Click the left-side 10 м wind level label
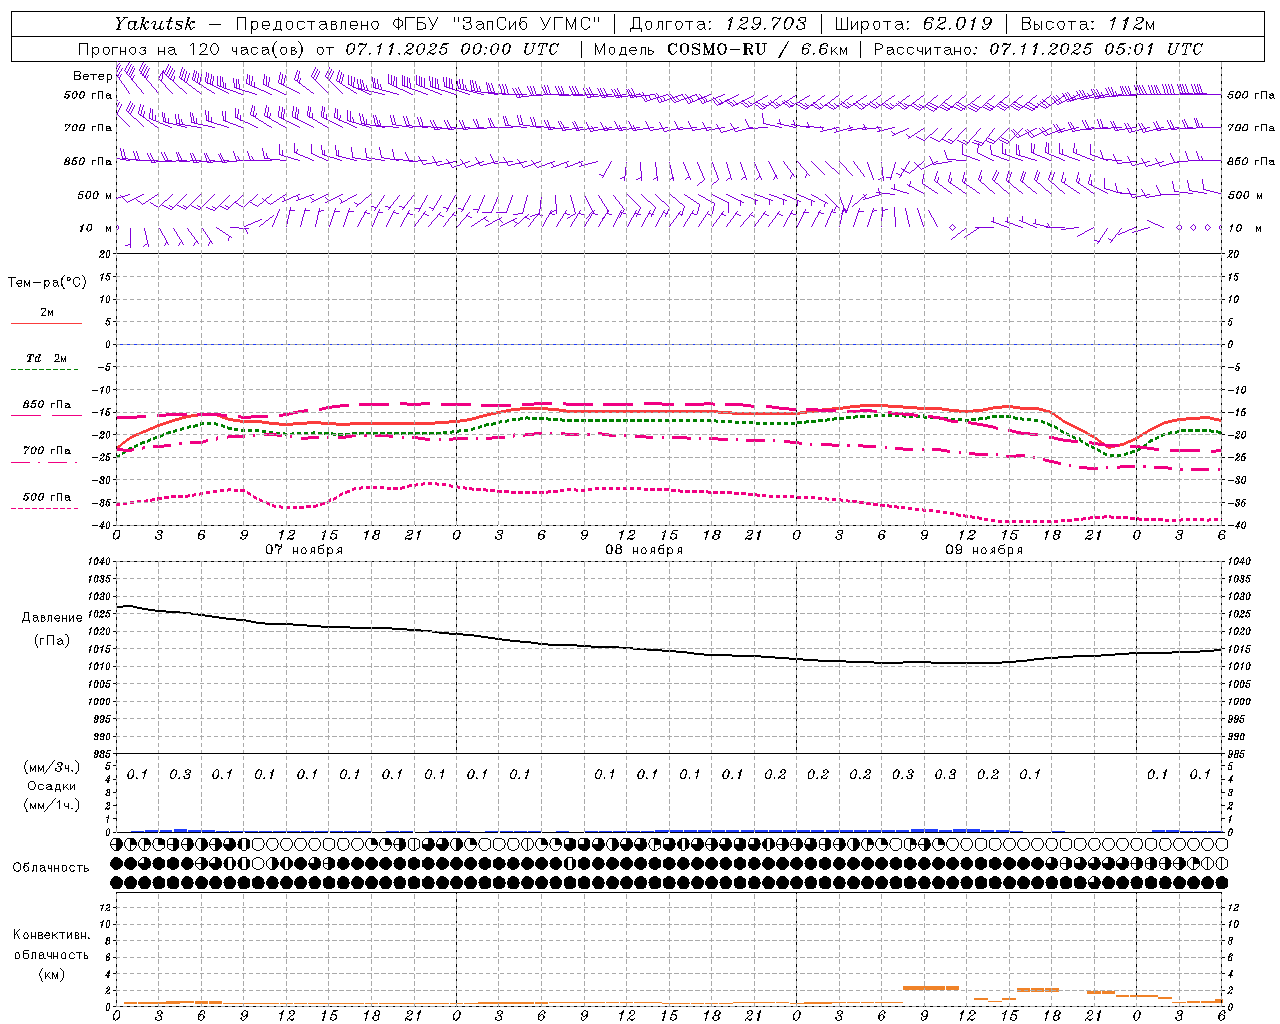This screenshot has height=1024, width=1280. pos(94,228)
